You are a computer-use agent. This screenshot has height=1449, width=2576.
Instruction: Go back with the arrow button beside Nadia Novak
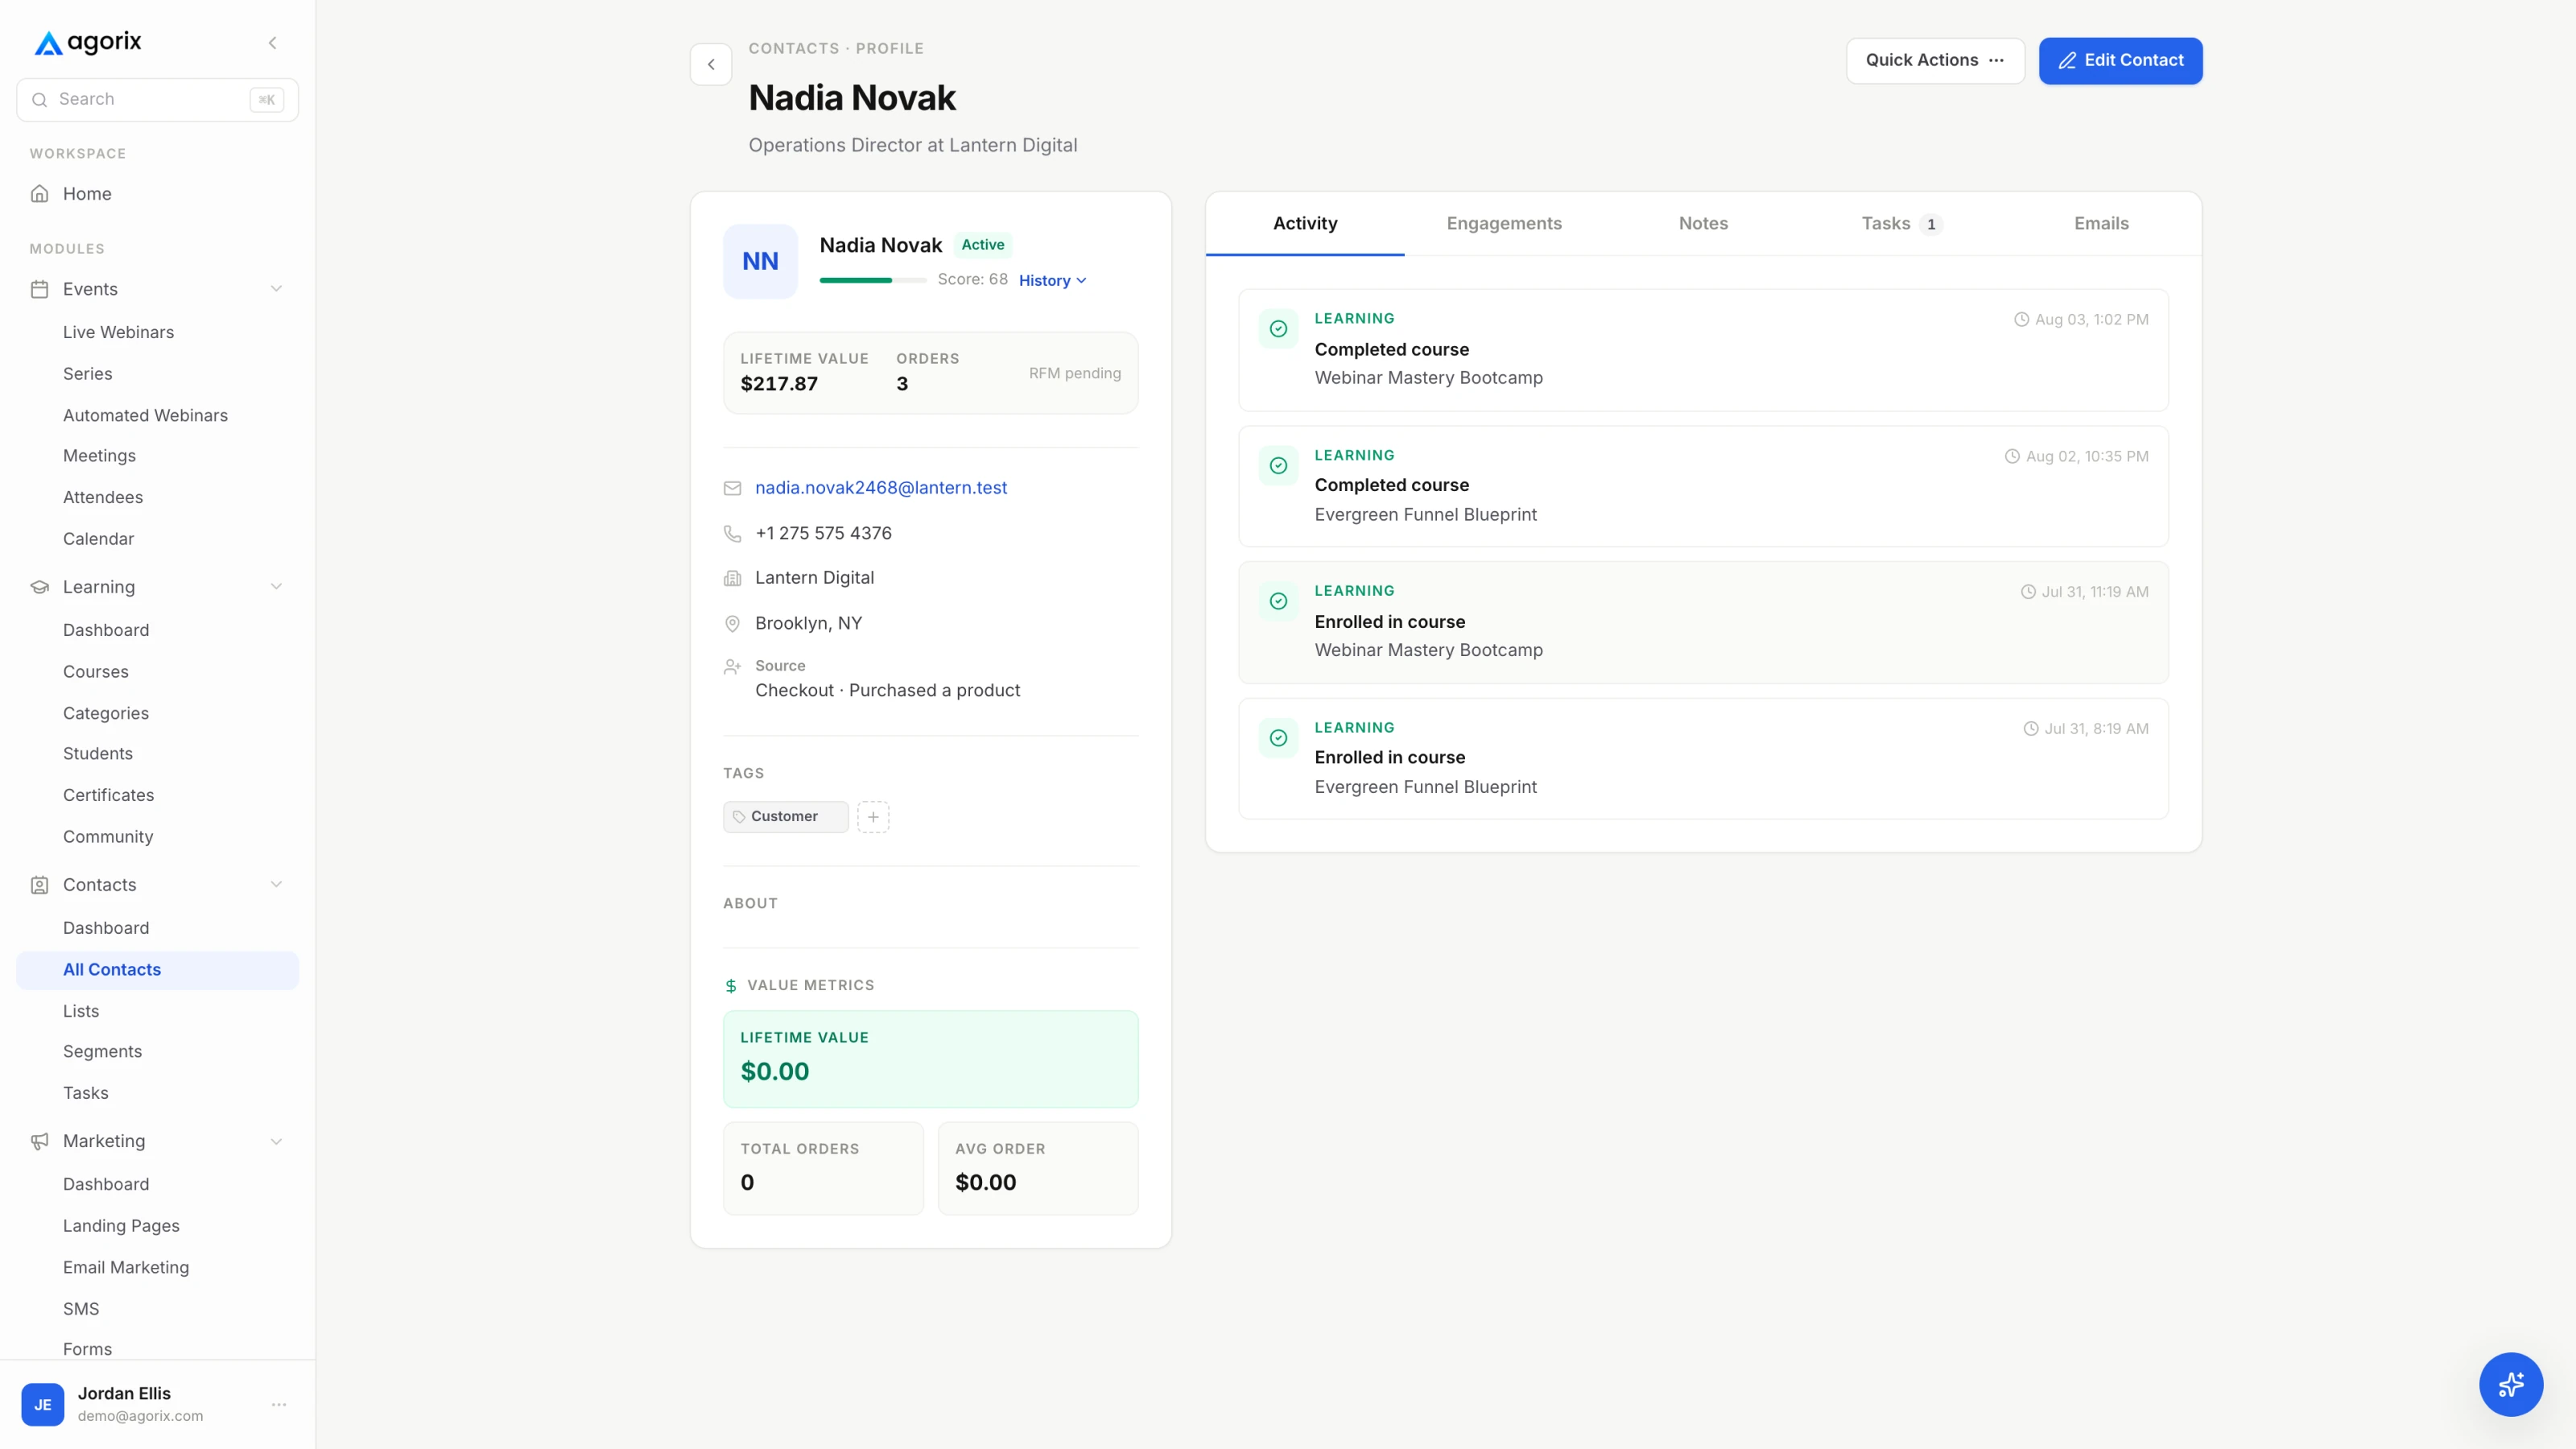(x=711, y=65)
